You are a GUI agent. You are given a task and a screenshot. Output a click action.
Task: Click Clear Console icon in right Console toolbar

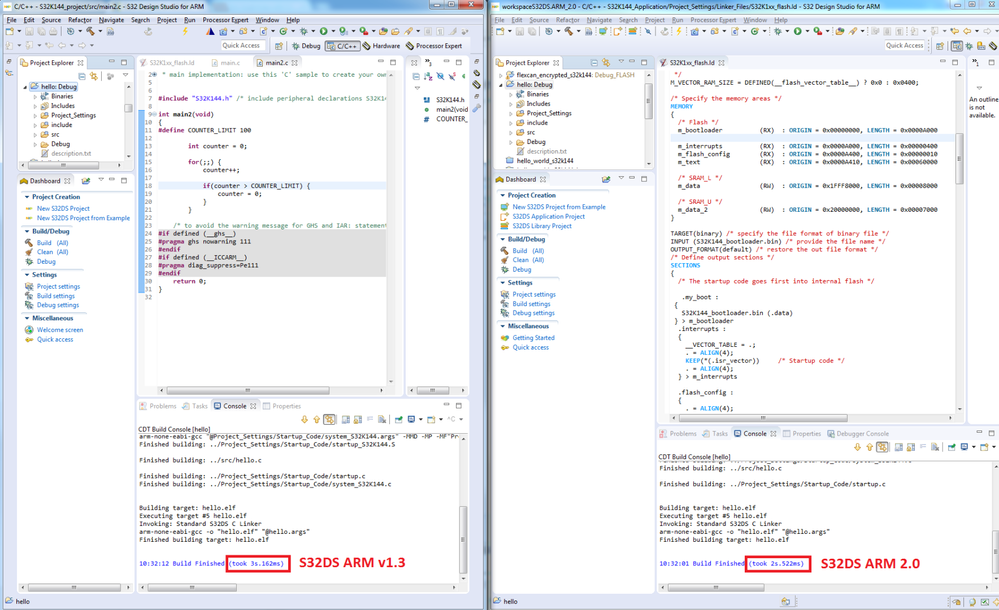coord(935,447)
